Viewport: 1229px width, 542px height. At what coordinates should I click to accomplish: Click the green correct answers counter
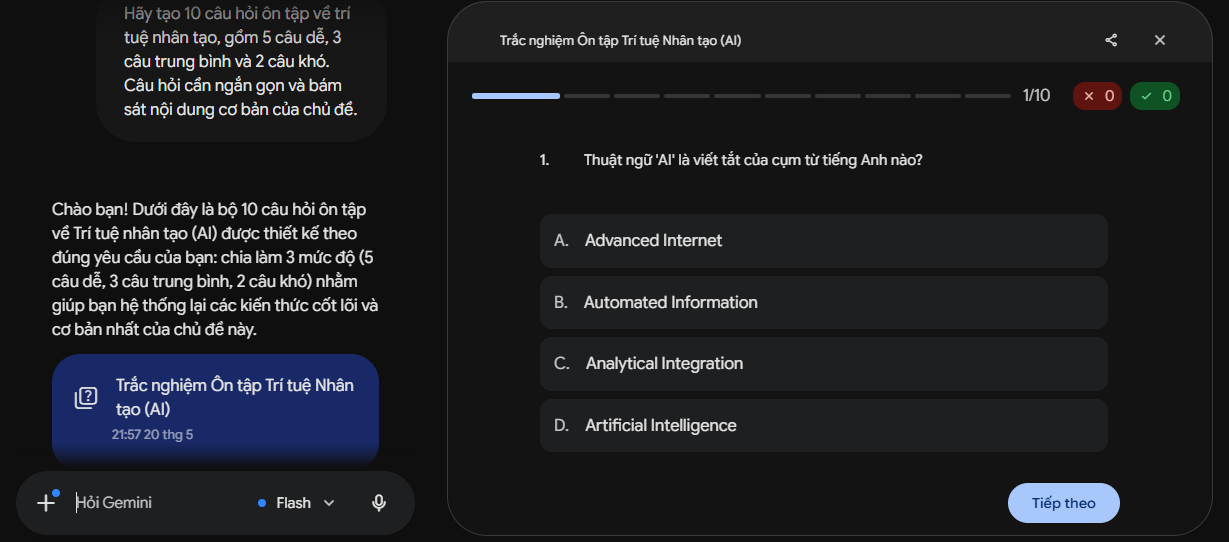(x=1155, y=96)
